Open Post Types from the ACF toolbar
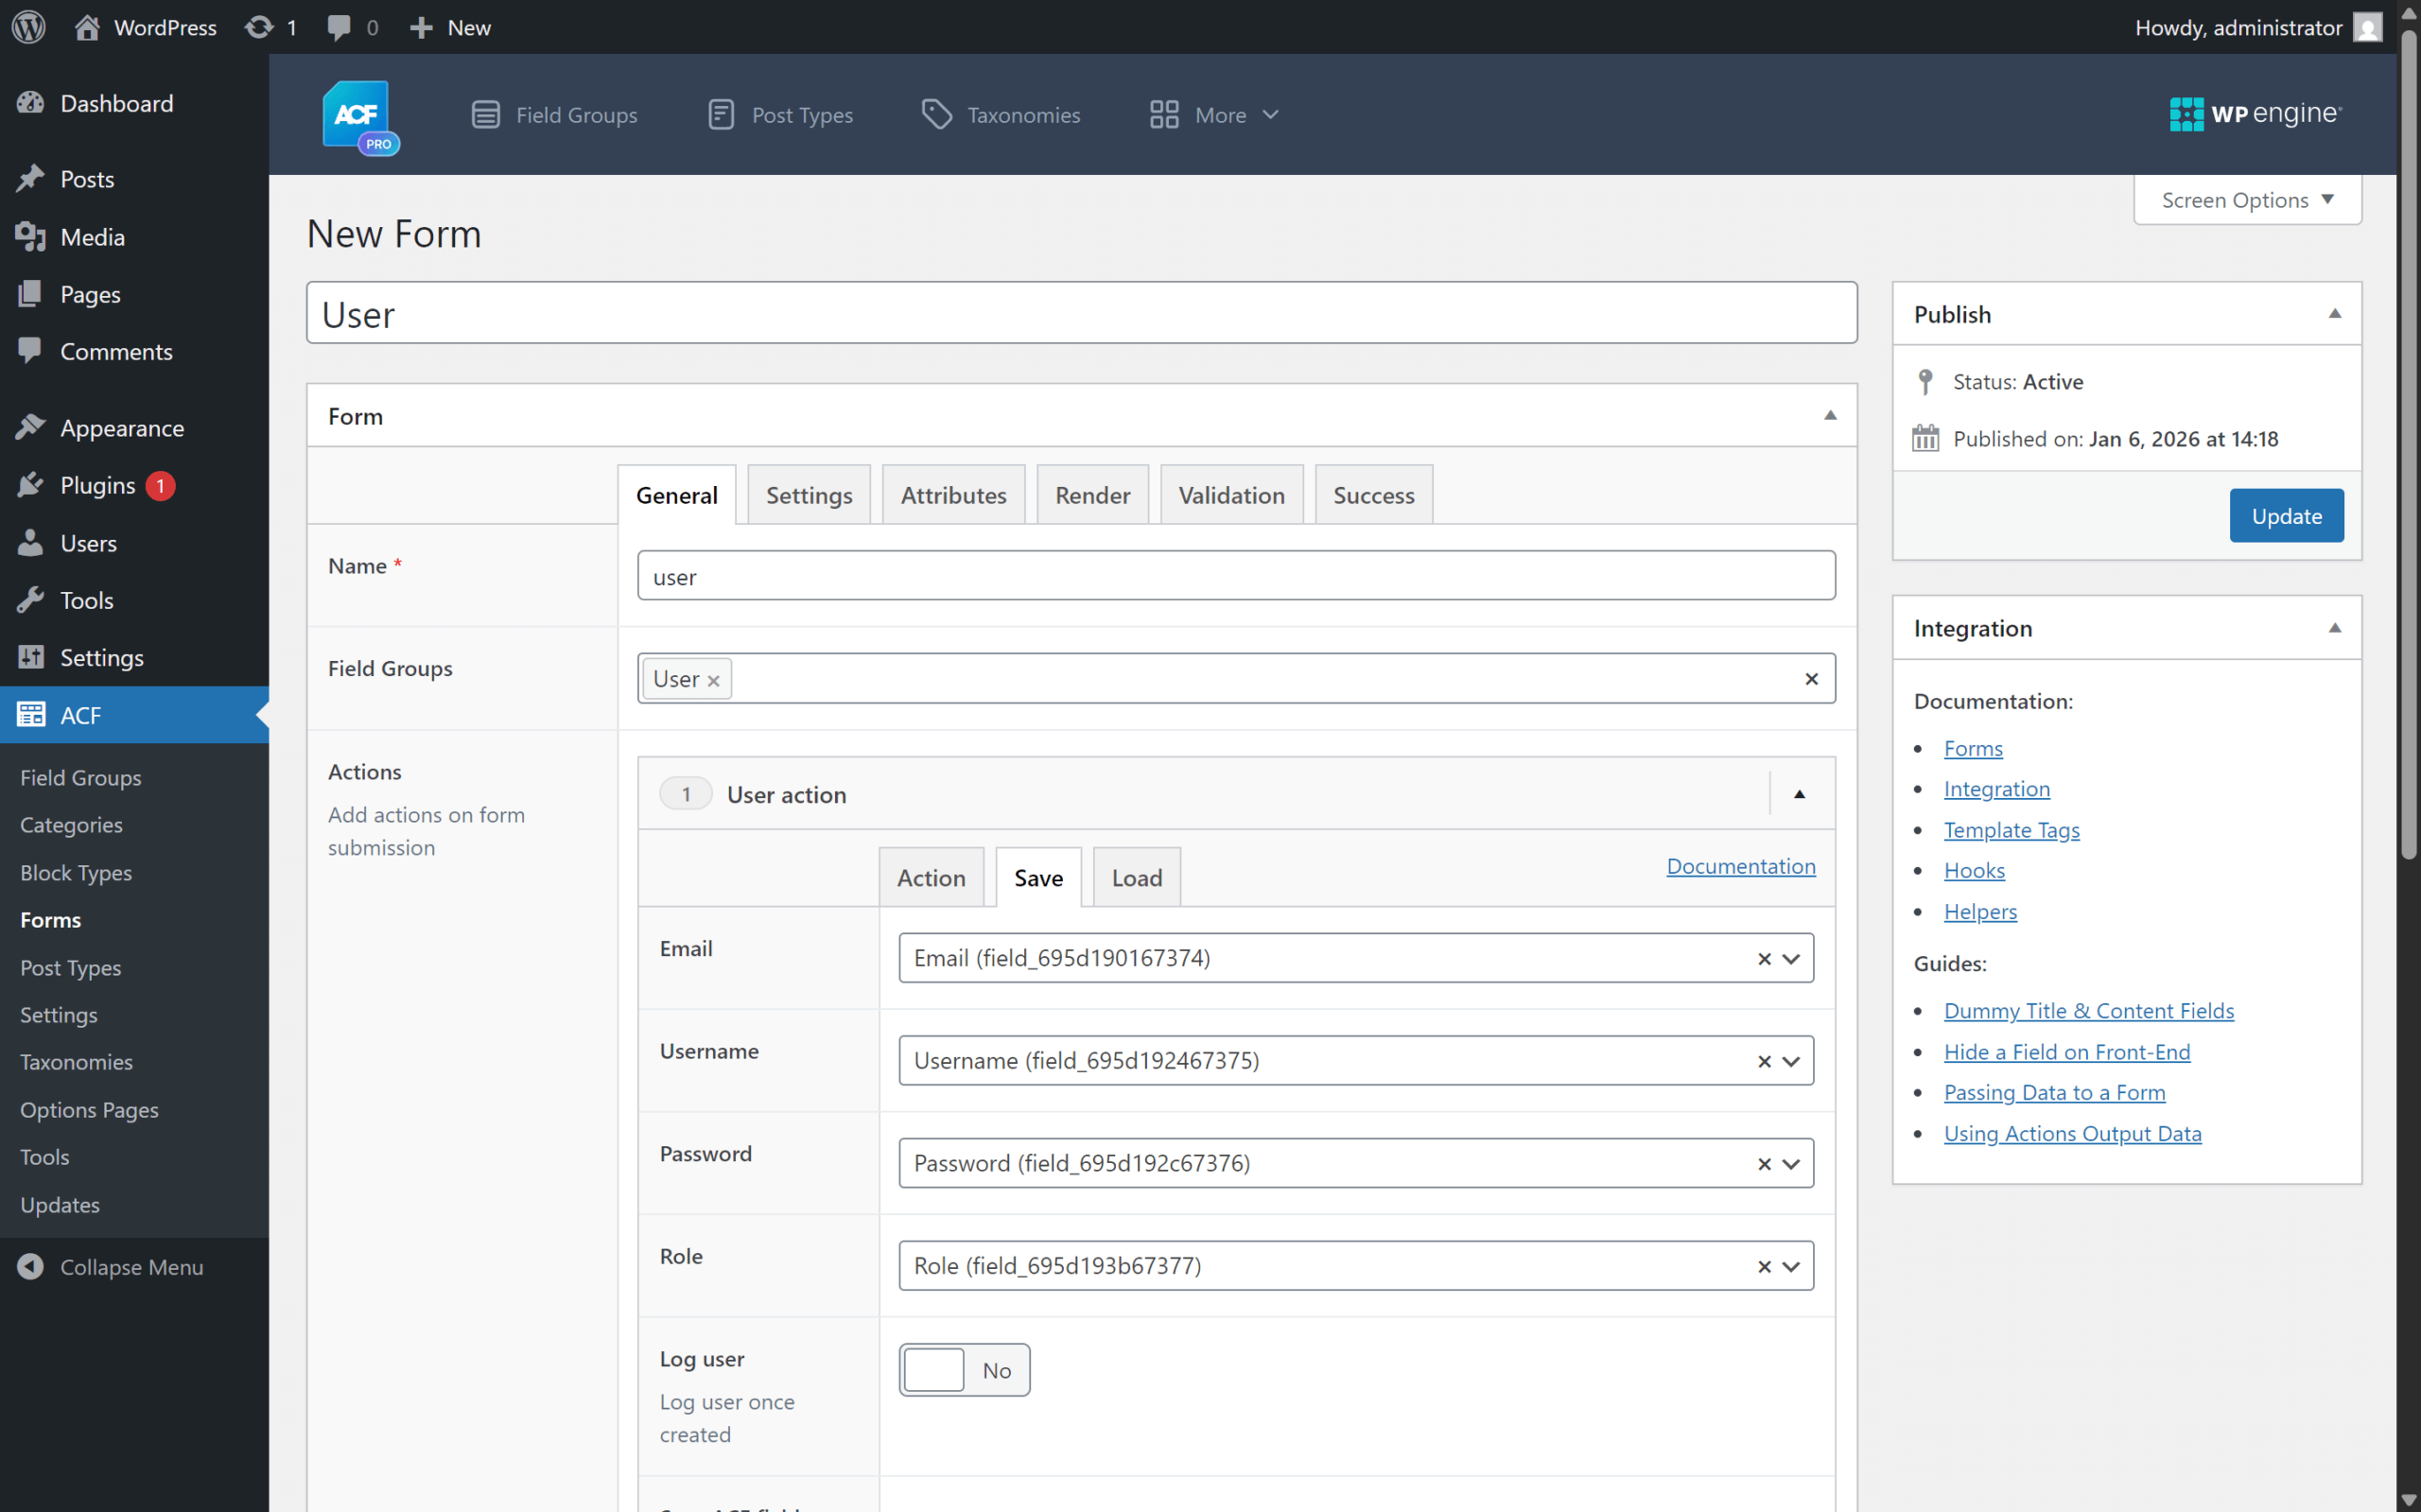Screen dimensions: 2421x1512 tap(722, 114)
